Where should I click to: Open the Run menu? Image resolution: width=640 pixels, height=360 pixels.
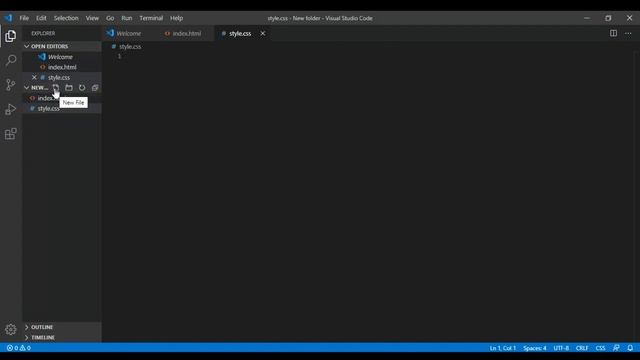pos(127,18)
